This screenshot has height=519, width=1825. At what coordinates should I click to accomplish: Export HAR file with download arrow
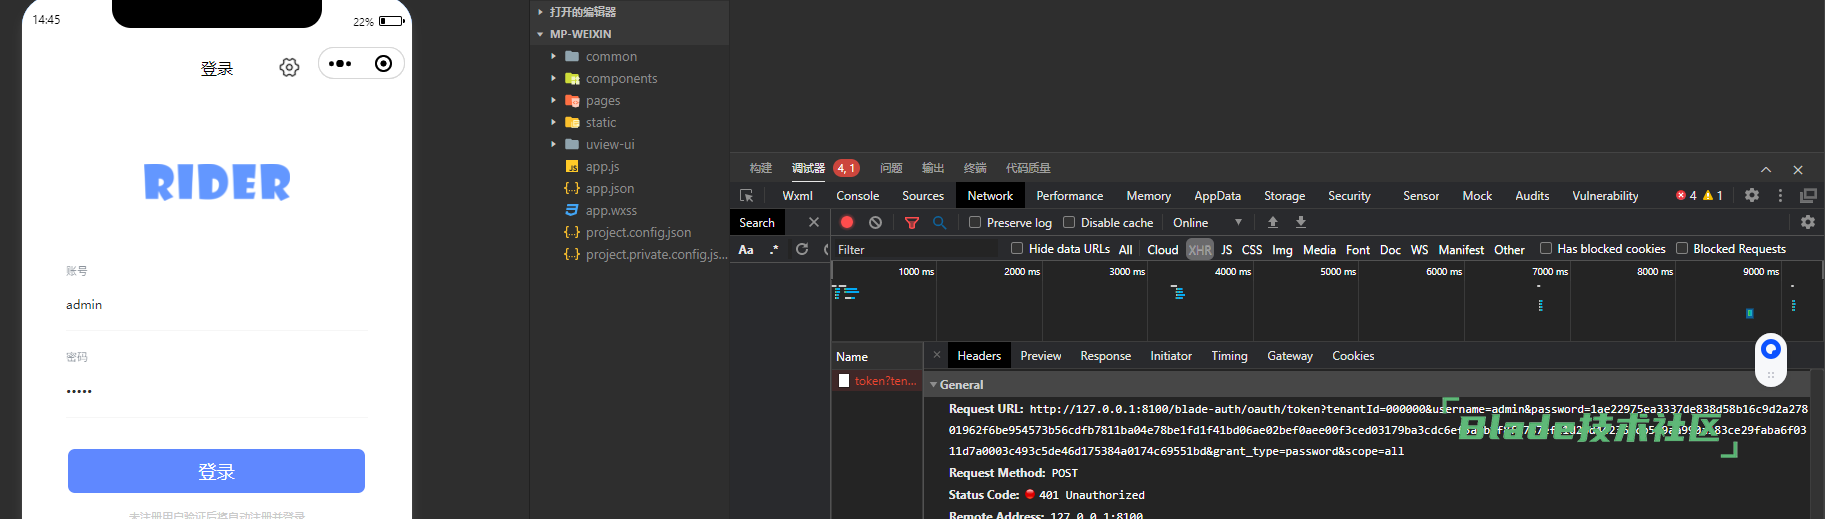[x=1301, y=222]
